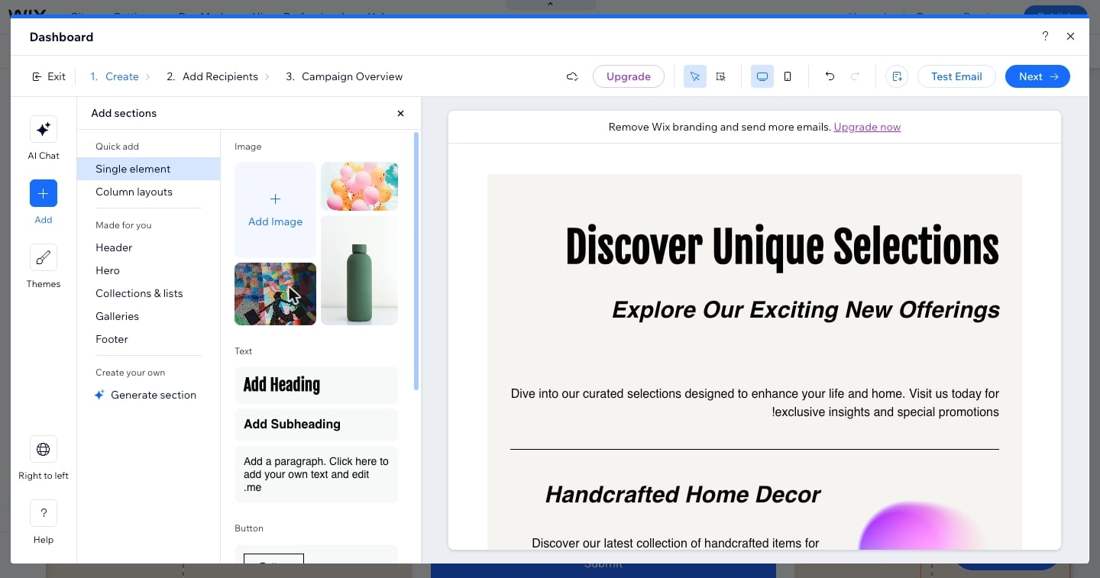Close the Add sections panel
Viewport: 1100px width, 578px height.
tap(401, 113)
